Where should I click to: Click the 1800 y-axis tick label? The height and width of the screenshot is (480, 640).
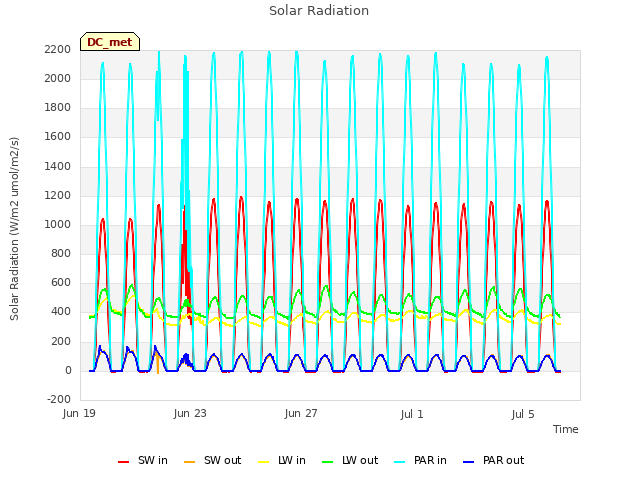58,108
